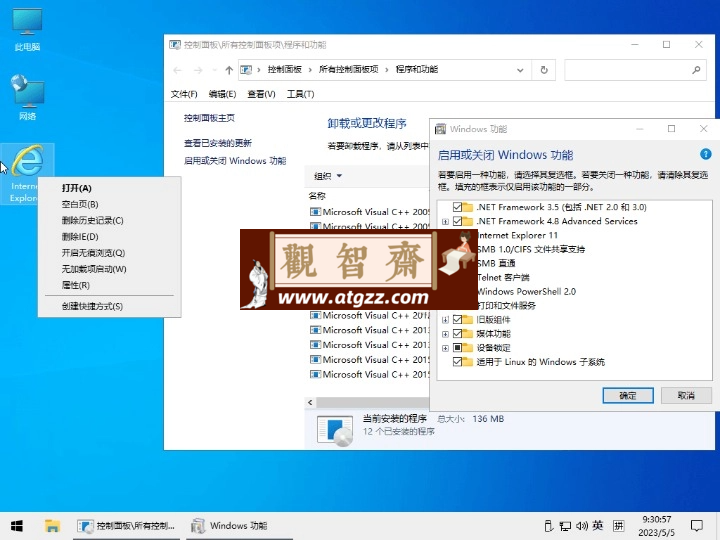Viewport: 720px width, 540px height.
Task: Click the 当前安装的程序 summary icon
Action: pyautogui.click(x=335, y=430)
